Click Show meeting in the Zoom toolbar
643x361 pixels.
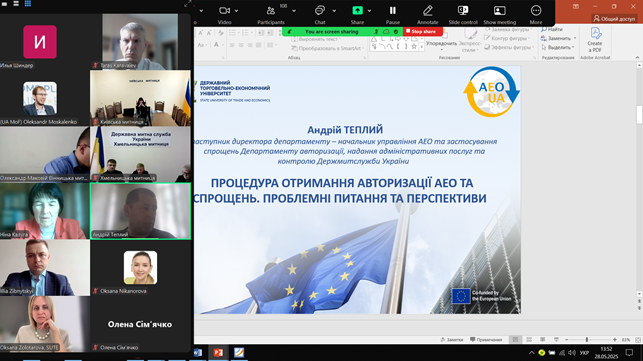click(x=499, y=14)
